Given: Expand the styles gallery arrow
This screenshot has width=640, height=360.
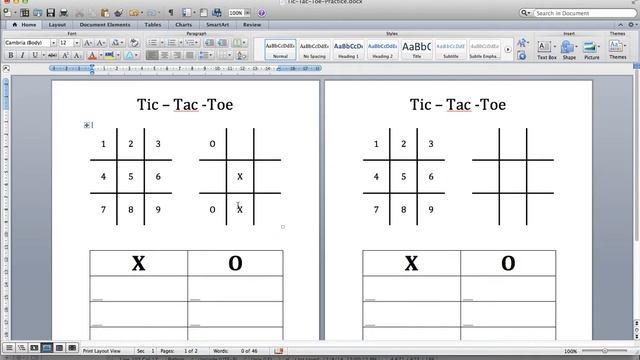Looking at the screenshot, I should point(508,50).
